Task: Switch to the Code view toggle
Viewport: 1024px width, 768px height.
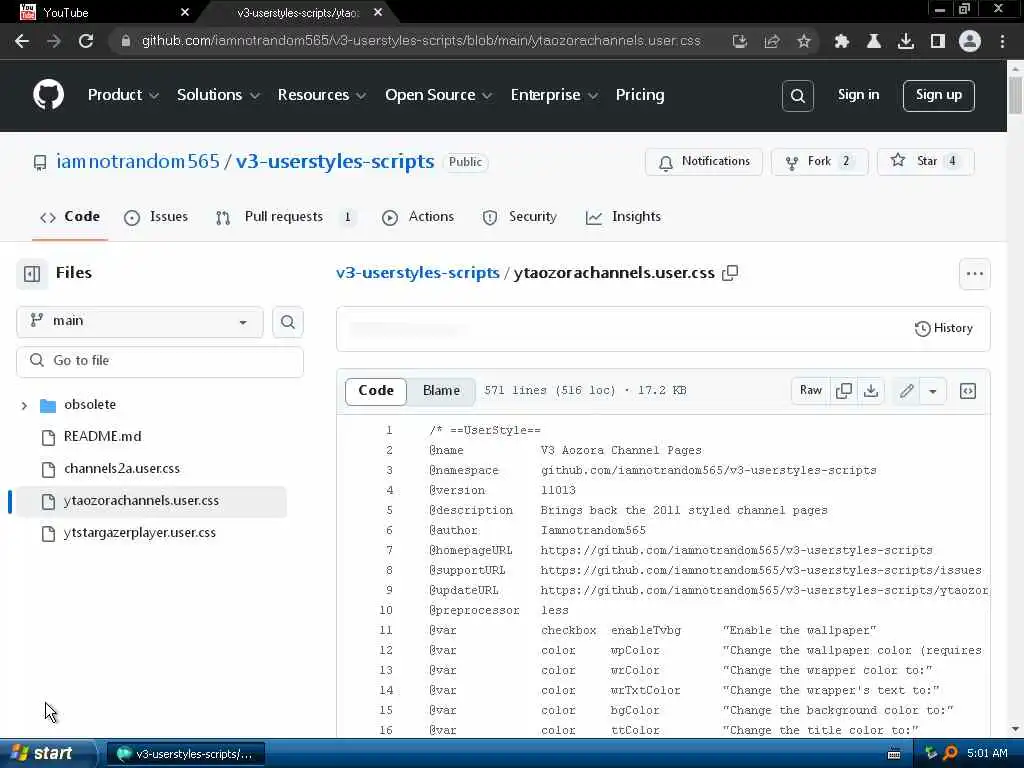Action: pyautogui.click(x=376, y=391)
